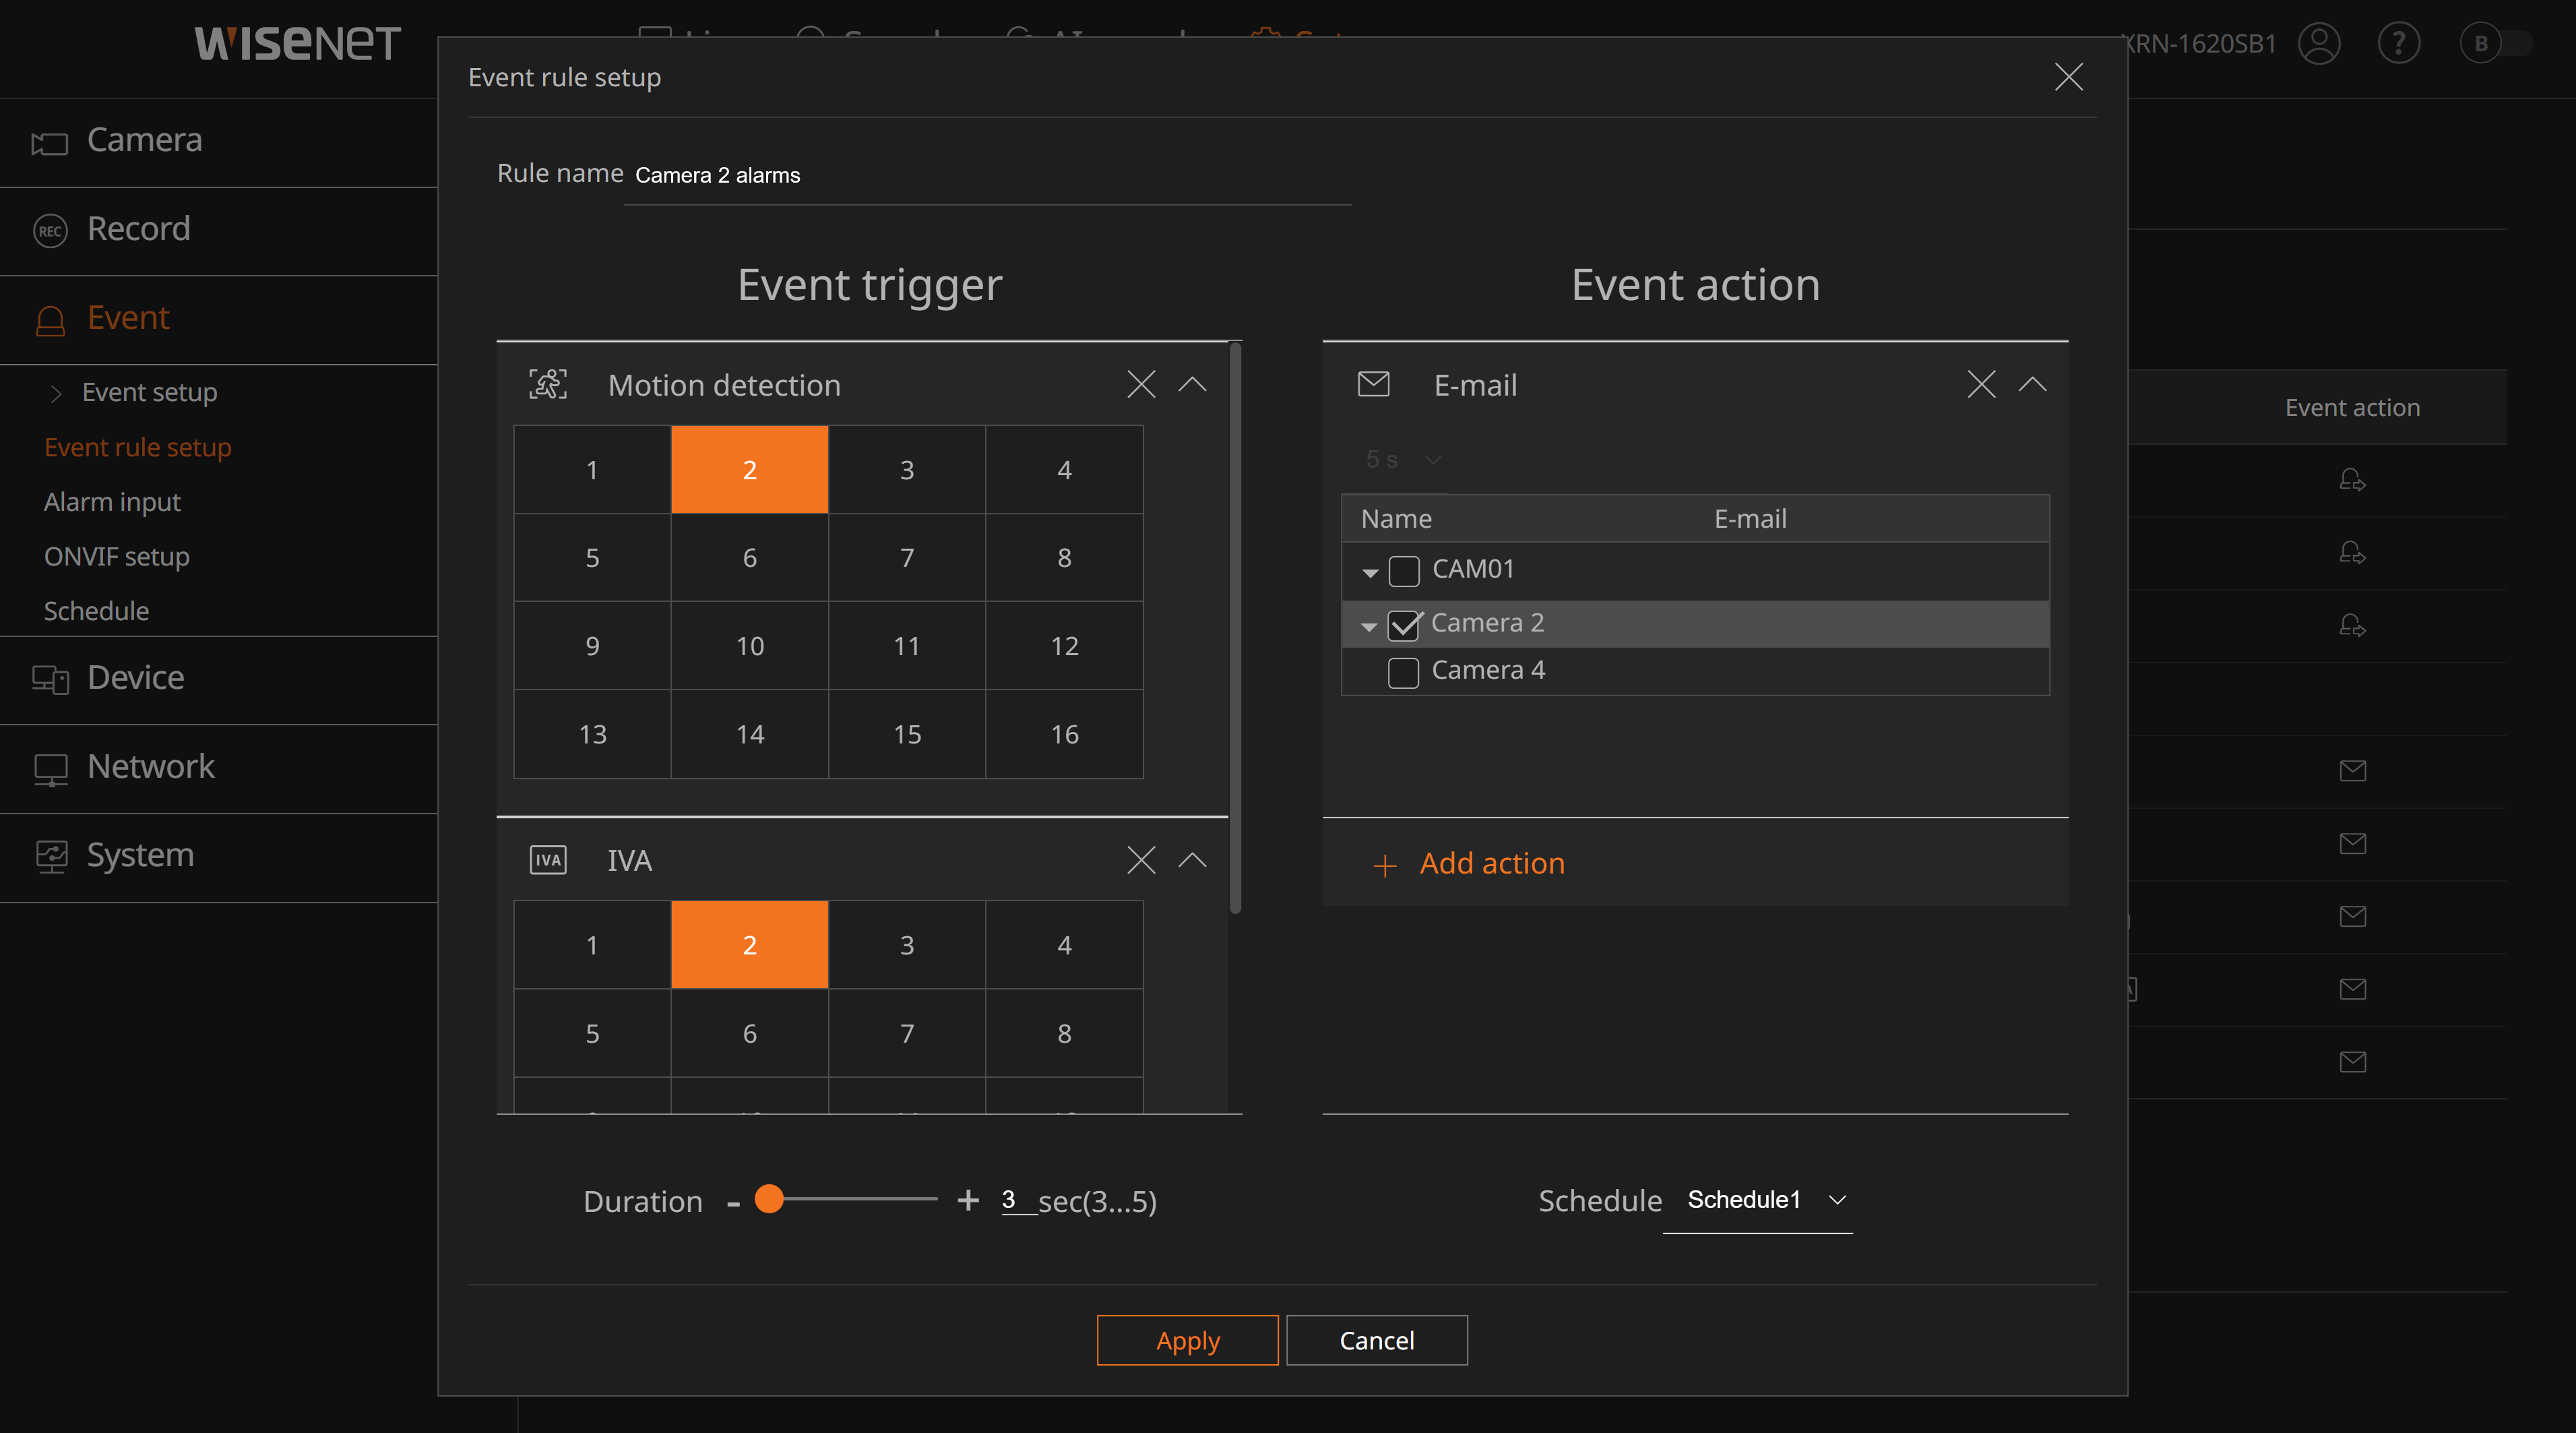The image size is (2576, 1433).
Task: Collapse the Motion detection section
Action: (1192, 385)
